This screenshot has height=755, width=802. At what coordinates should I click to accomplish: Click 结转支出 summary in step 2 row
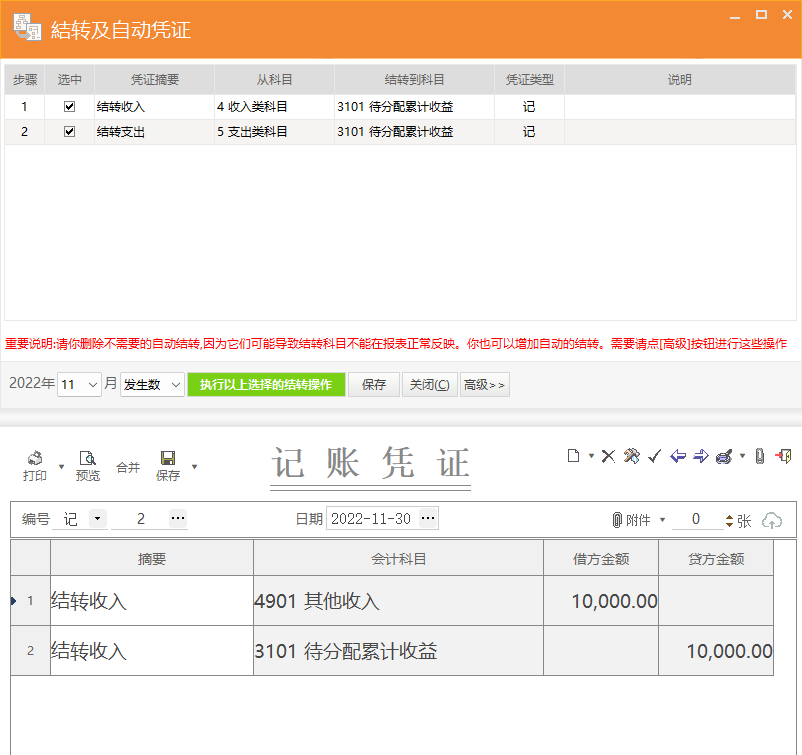pyautogui.click(x=154, y=131)
